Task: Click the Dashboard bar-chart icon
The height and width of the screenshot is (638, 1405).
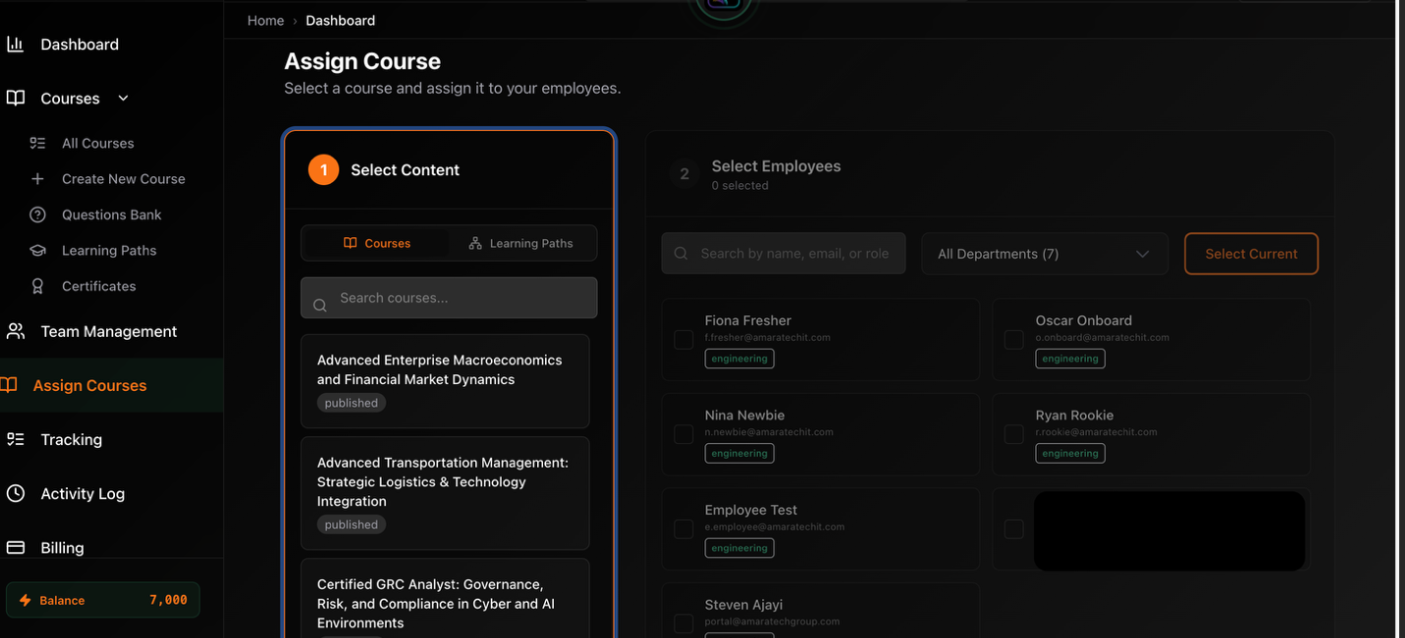Action: coord(15,44)
